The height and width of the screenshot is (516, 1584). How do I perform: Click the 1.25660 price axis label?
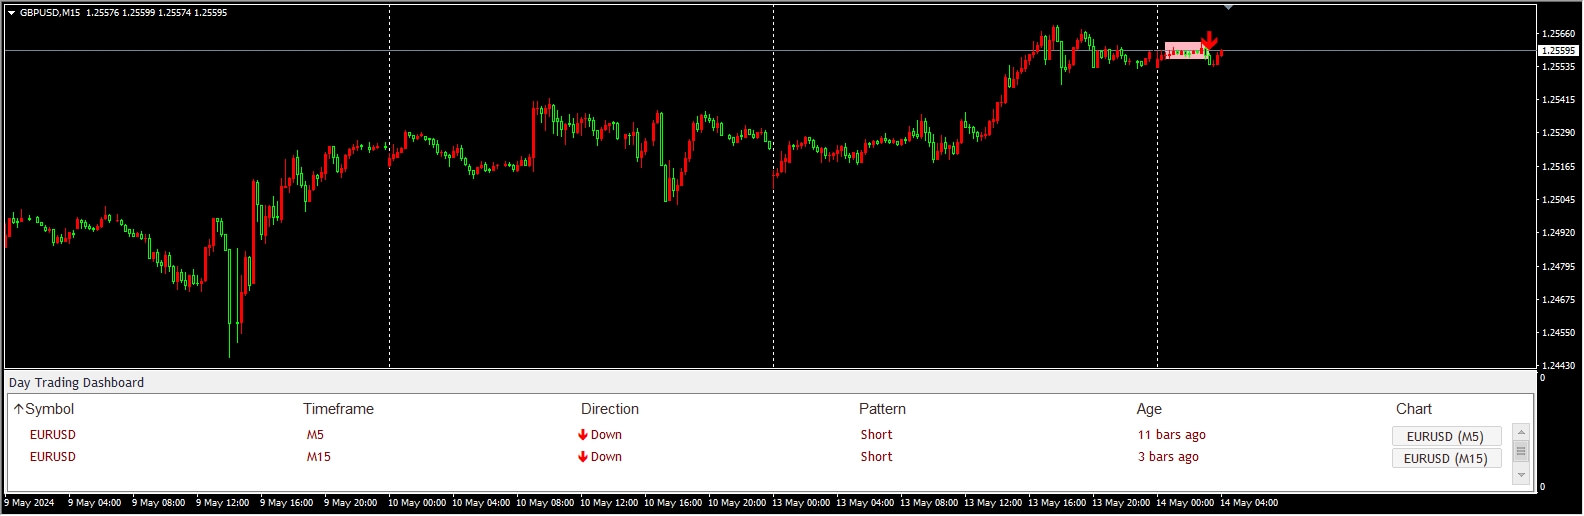click(1559, 34)
